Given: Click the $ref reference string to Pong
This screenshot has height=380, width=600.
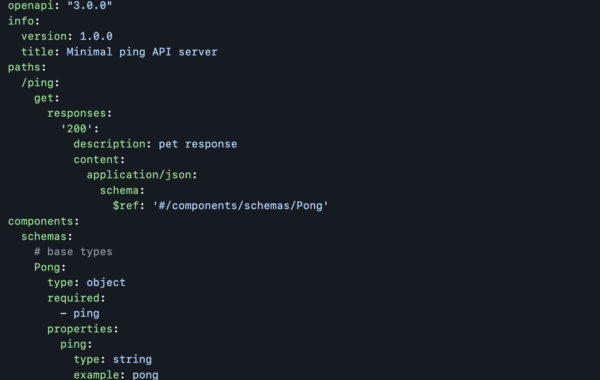Looking at the screenshot, I should [240, 206].
